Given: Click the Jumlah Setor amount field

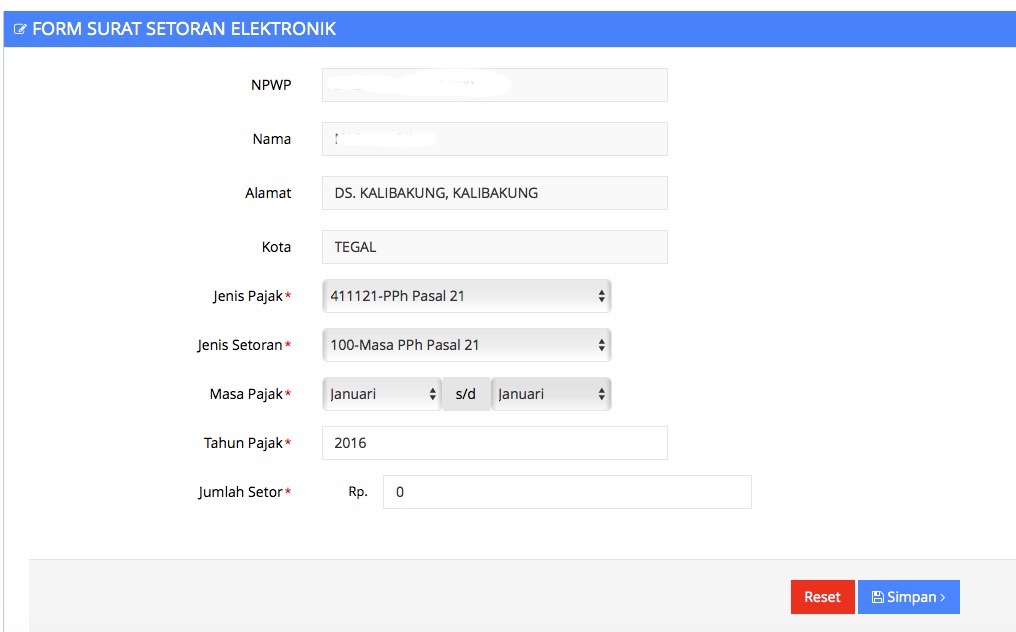Looking at the screenshot, I should pyautogui.click(x=566, y=492).
